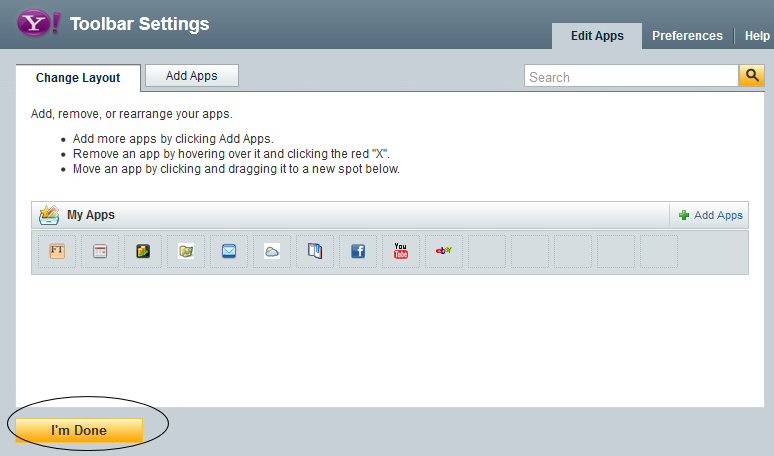
Task: Click the YouTube app icon
Action: pyautogui.click(x=401, y=251)
